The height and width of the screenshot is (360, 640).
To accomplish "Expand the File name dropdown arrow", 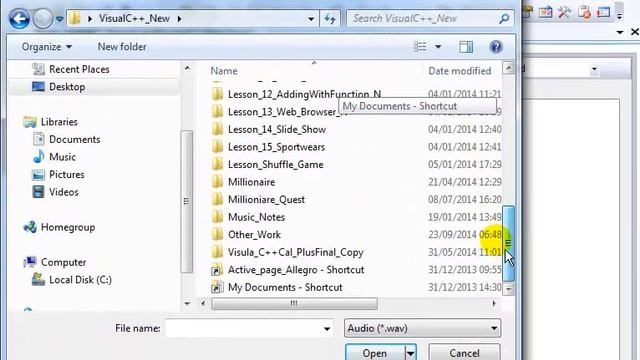I will (x=327, y=329).
